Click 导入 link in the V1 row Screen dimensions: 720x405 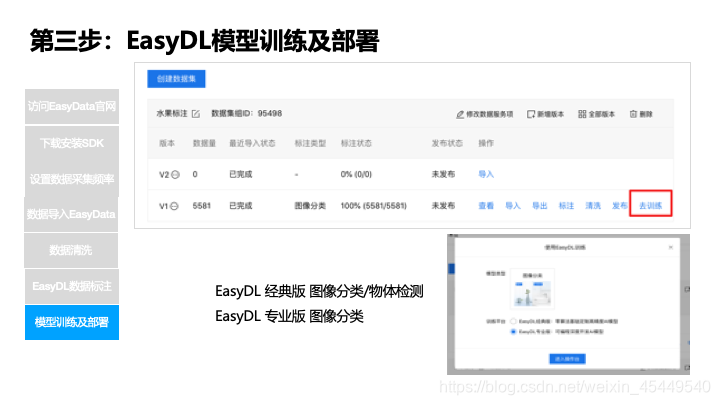513,206
